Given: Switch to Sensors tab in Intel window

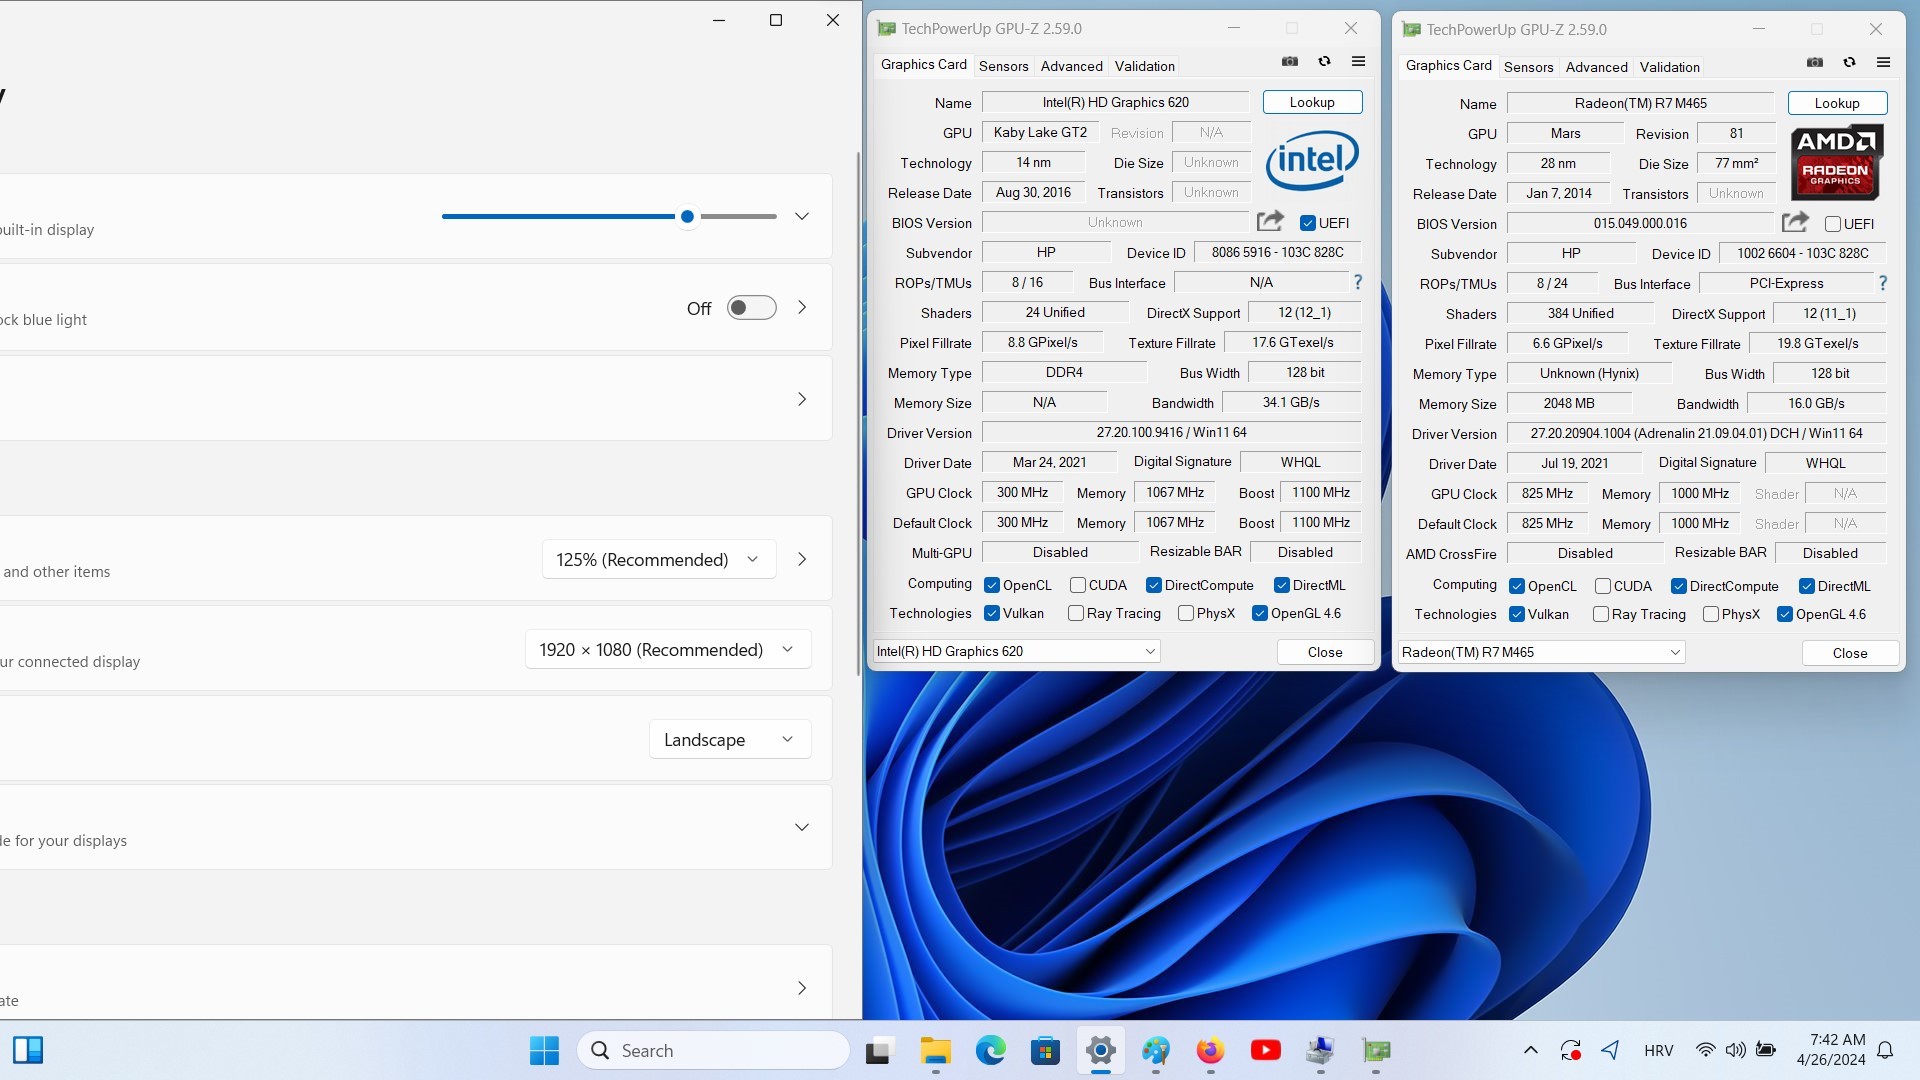Looking at the screenshot, I should click(1003, 66).
